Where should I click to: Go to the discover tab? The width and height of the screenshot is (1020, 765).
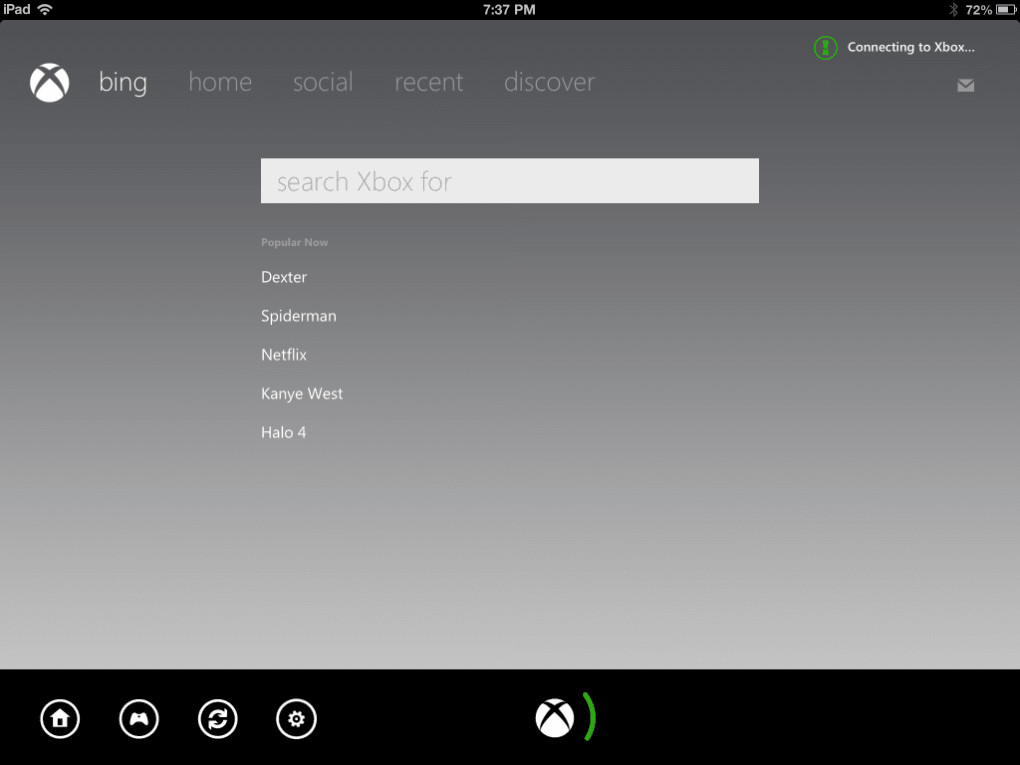[549, 83]
